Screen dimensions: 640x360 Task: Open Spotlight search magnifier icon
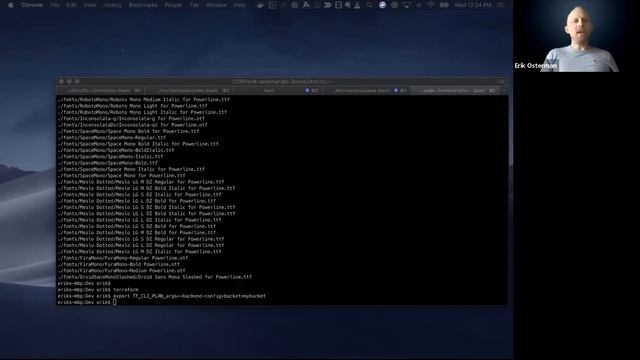(x=369, y=5)
